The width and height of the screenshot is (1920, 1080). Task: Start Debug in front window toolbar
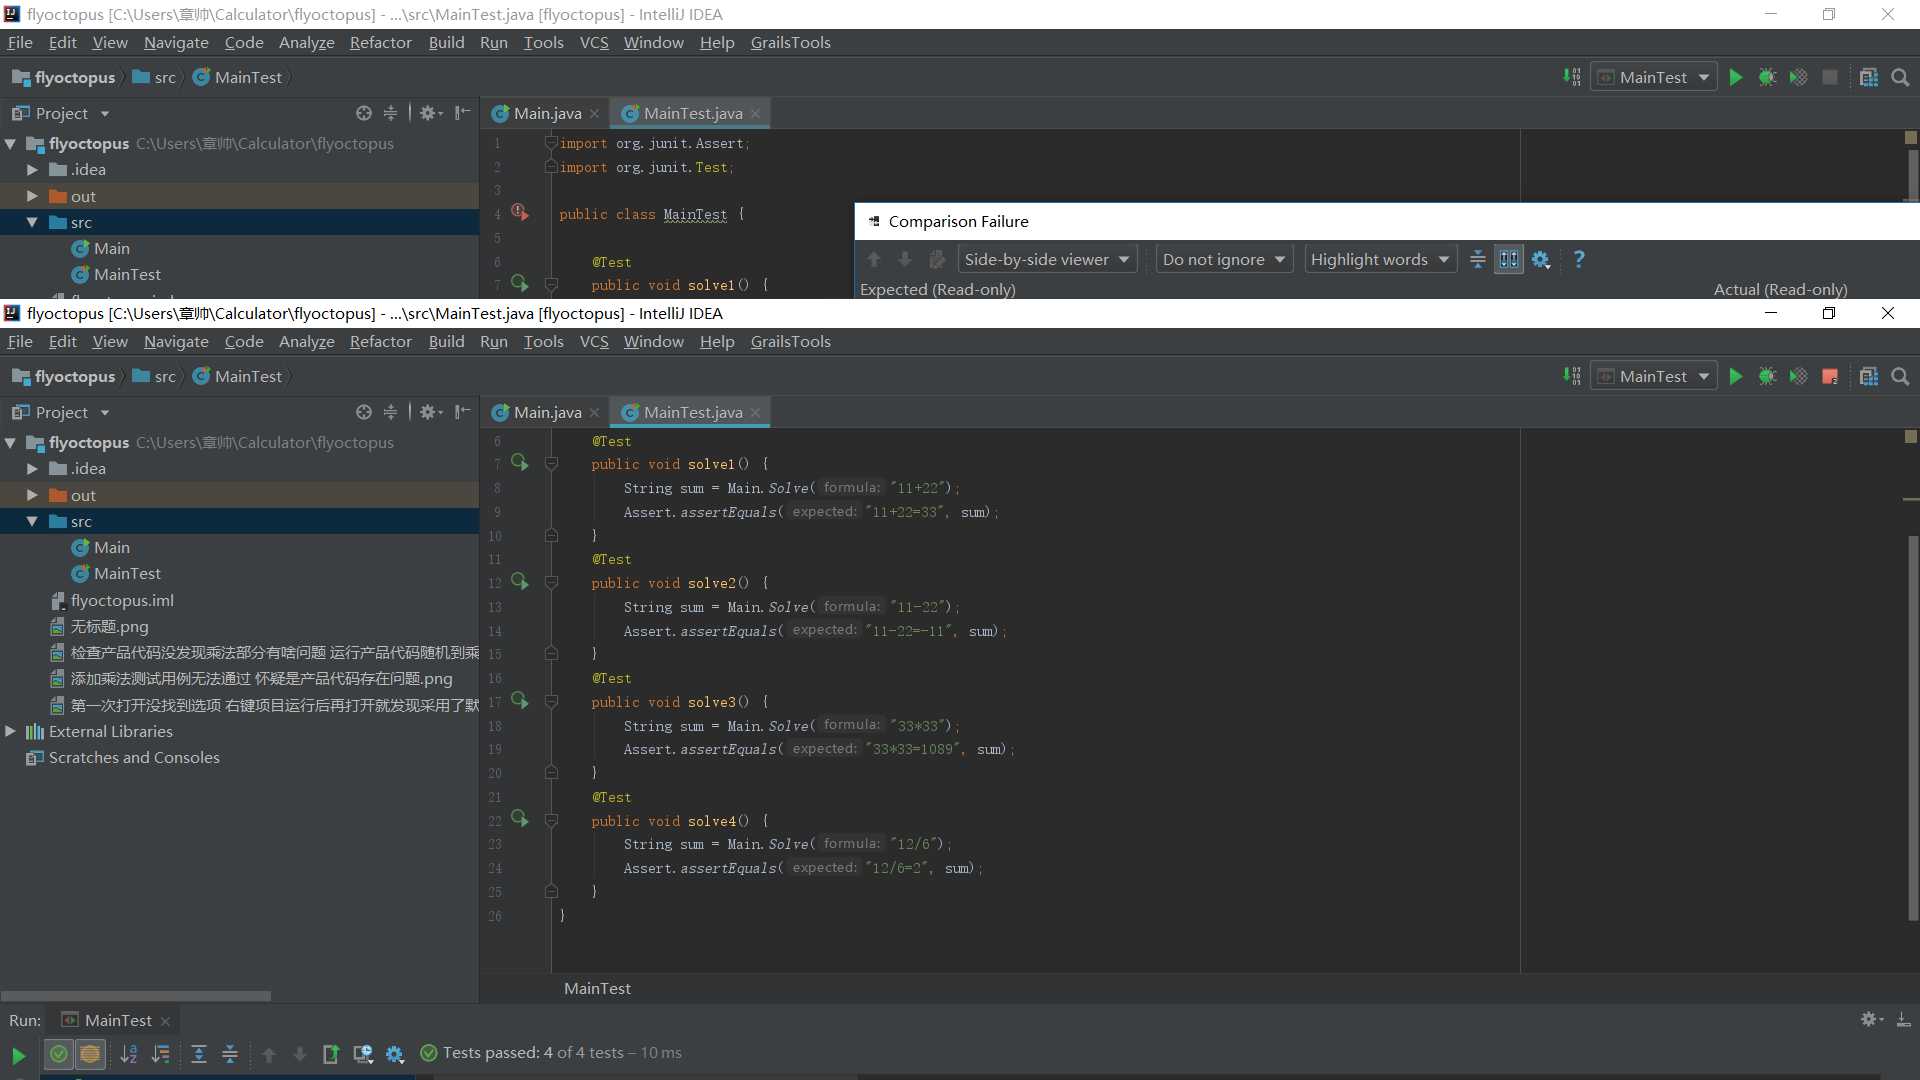coord(1767,376)
